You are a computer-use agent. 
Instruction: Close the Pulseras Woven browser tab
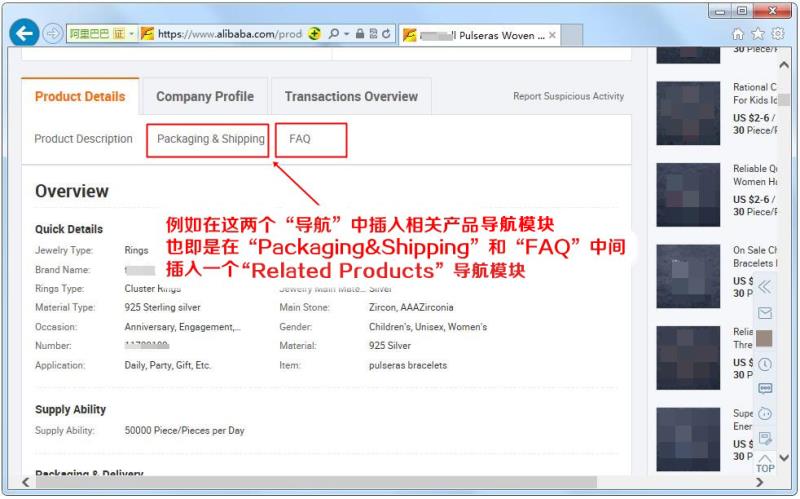coord(552,35)
